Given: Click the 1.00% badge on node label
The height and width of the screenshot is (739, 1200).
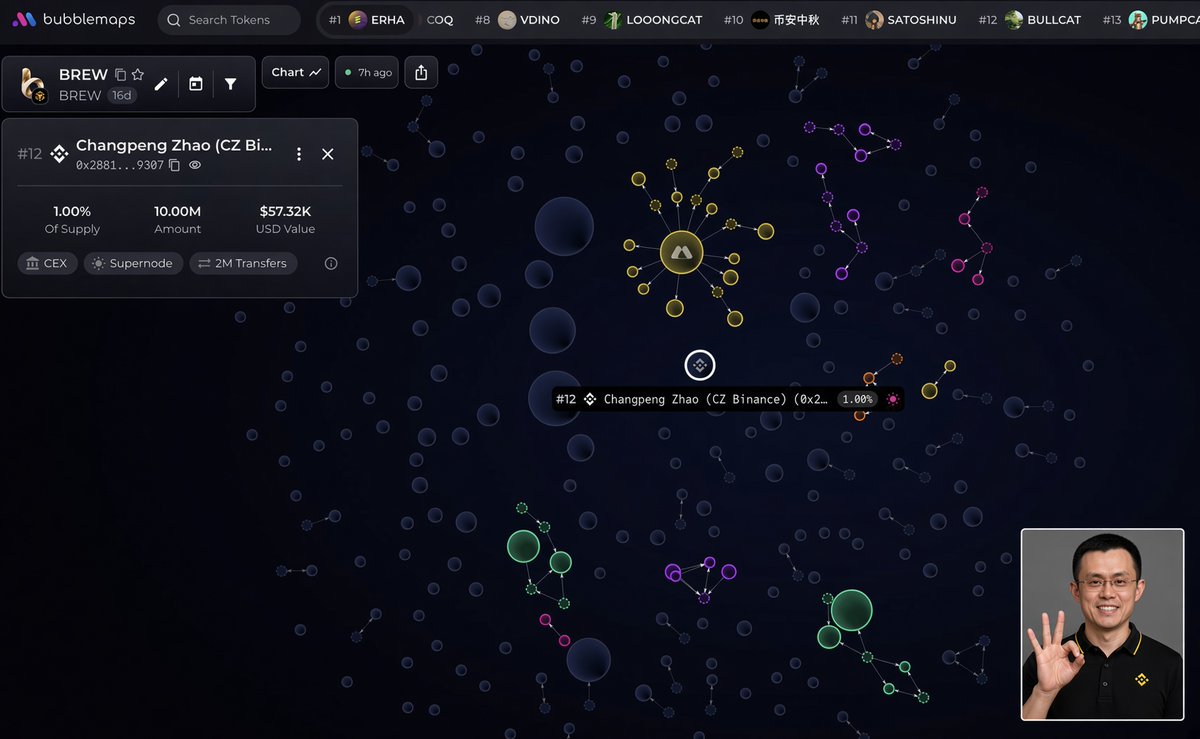Looking at the screenshot, I should click(x=856, y=399).
